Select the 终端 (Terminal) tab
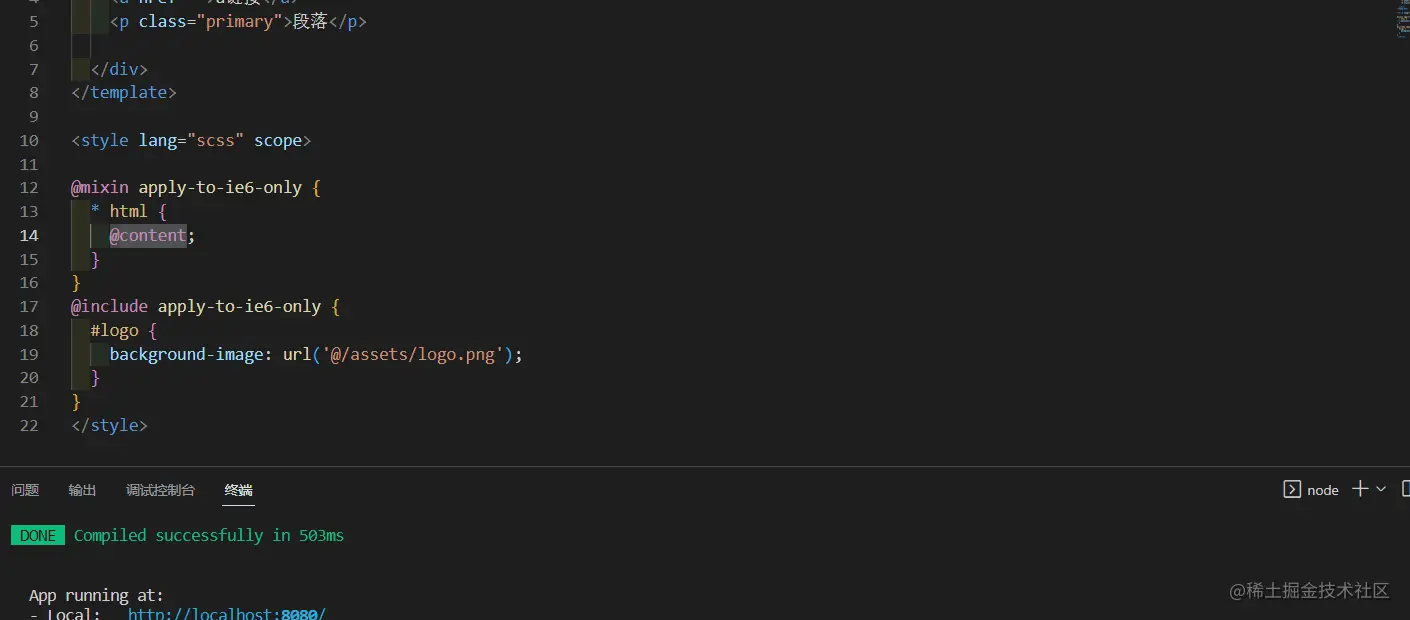Image resolution: width=1410 pixels, height=620 pixels. coord(238,490)
